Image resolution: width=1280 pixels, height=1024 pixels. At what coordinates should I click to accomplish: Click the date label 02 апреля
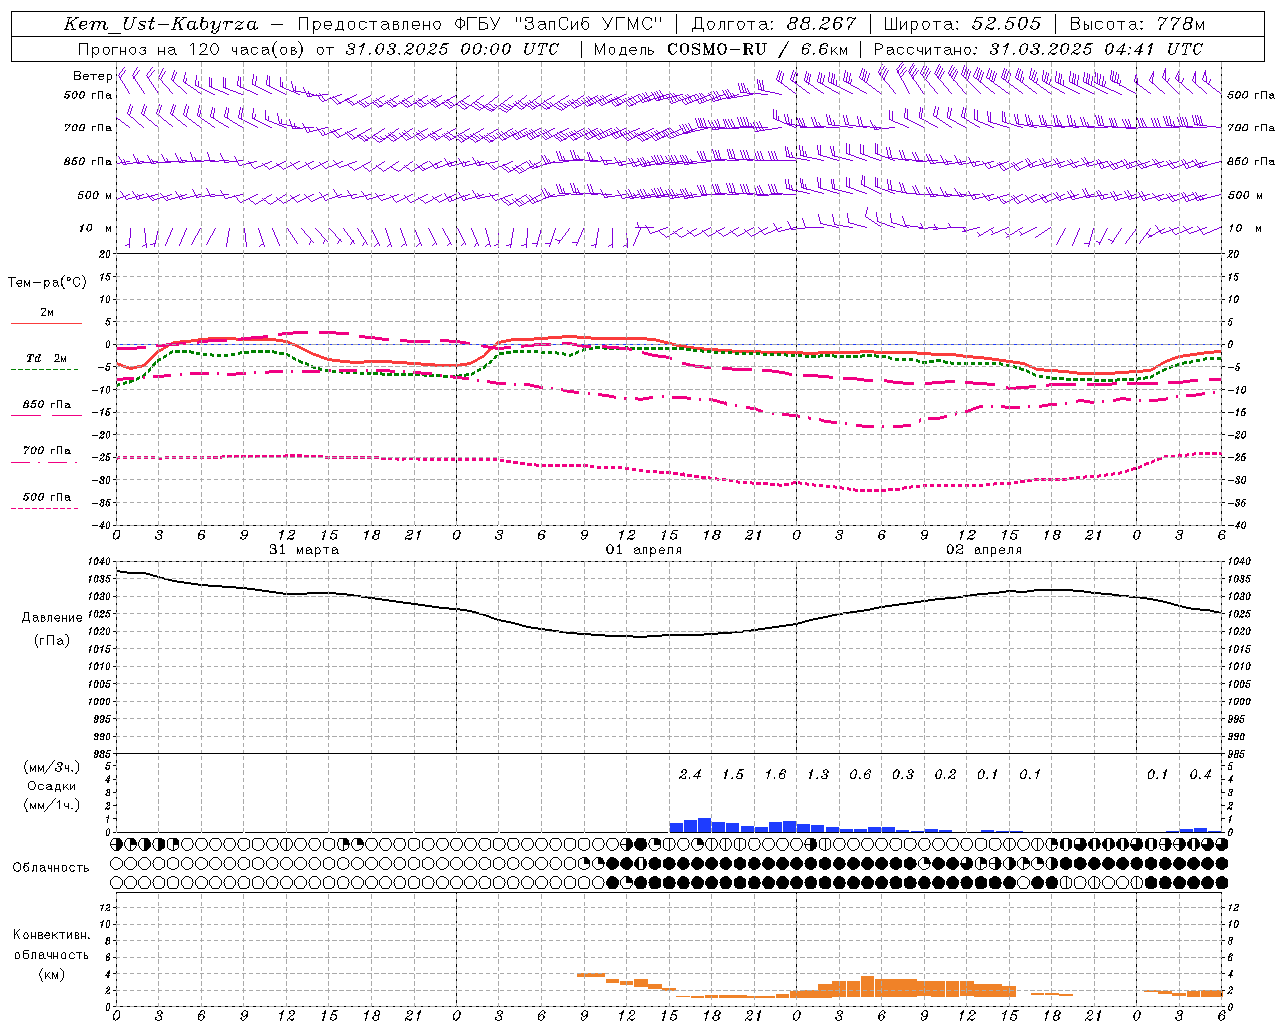[984, 550]
